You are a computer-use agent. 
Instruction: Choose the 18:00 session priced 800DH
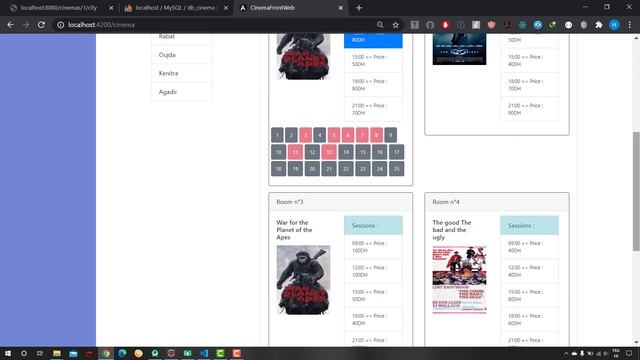coord(373,85)
